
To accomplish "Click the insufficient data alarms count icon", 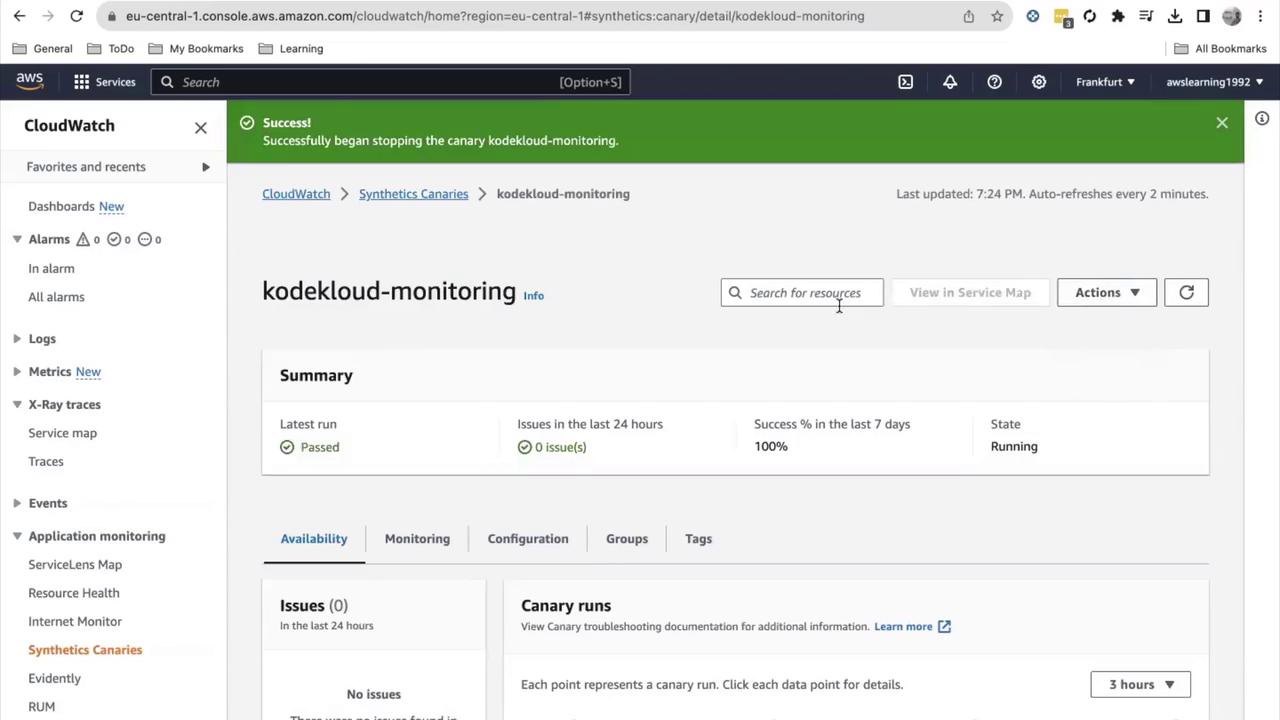I will tap(144, 239).
